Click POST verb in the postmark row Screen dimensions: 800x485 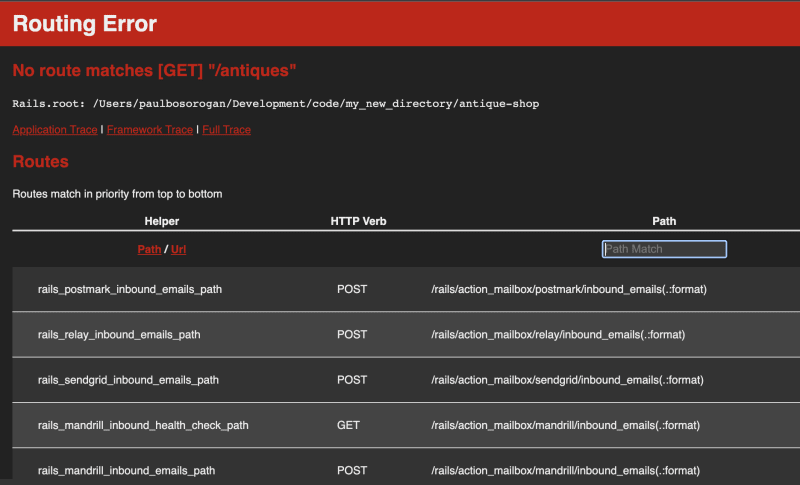[x=352, y=289]
